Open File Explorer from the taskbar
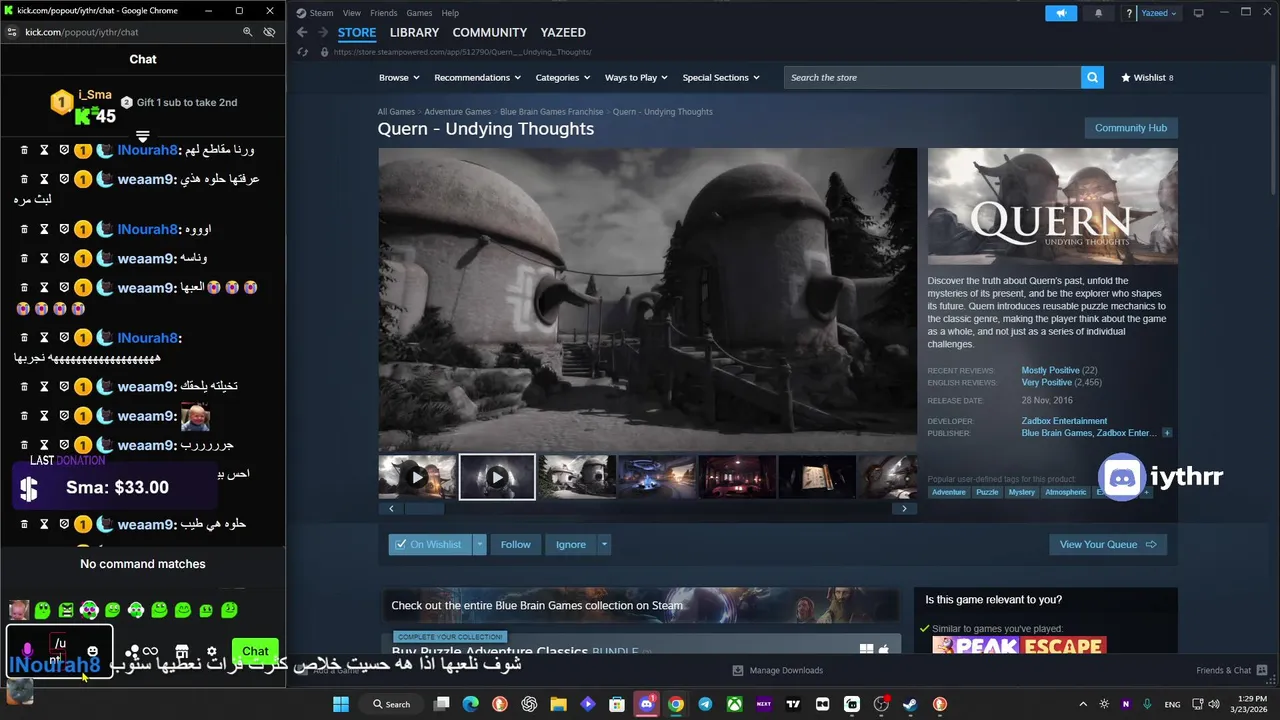This screenshot has height=720, width=1280. pos(558,704)
